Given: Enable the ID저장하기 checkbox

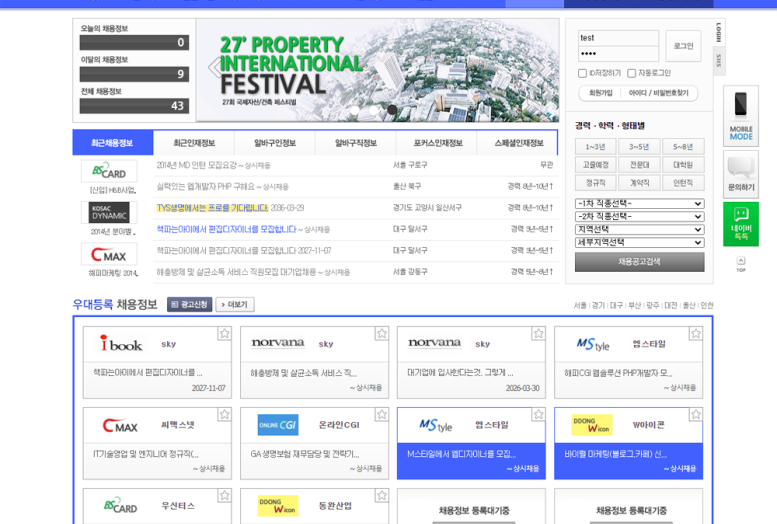Looking at the screenshot, I should (582, 73).
